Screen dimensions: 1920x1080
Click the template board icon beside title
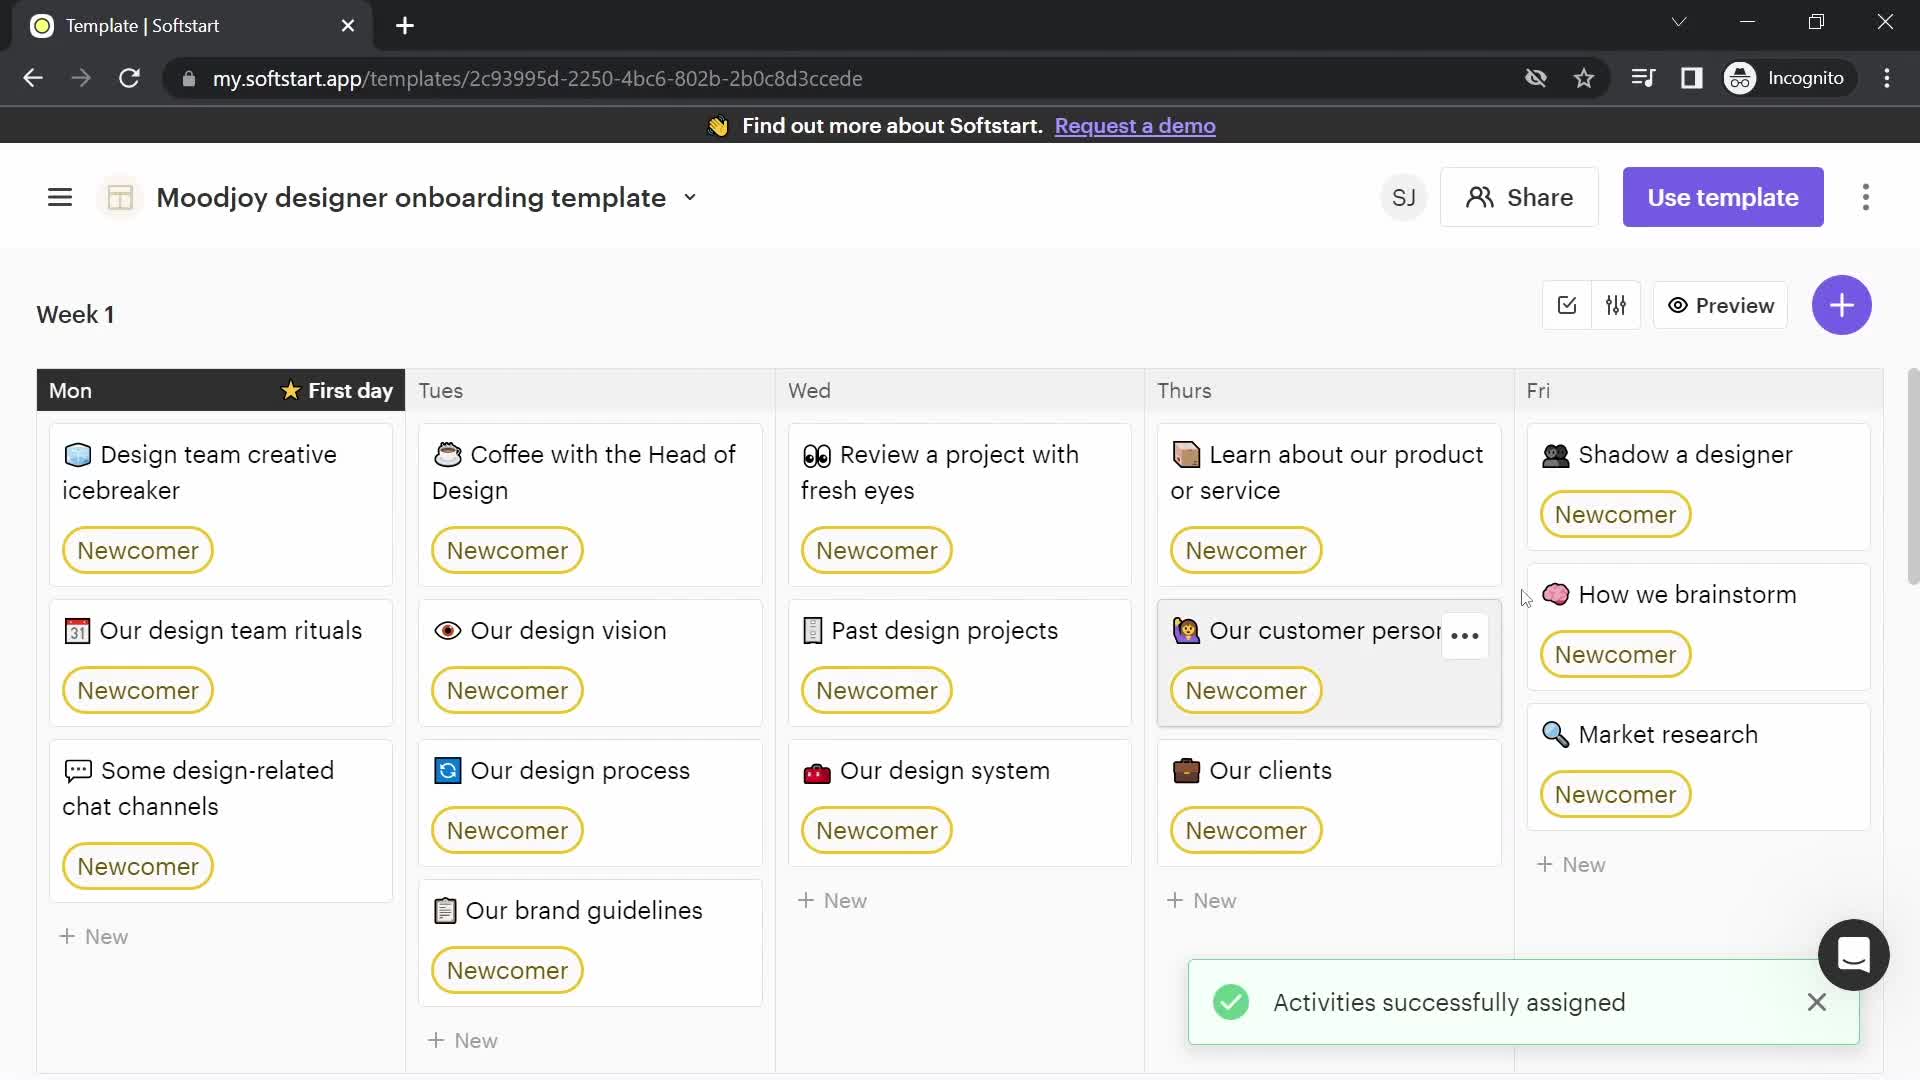(x=120, y=198)
